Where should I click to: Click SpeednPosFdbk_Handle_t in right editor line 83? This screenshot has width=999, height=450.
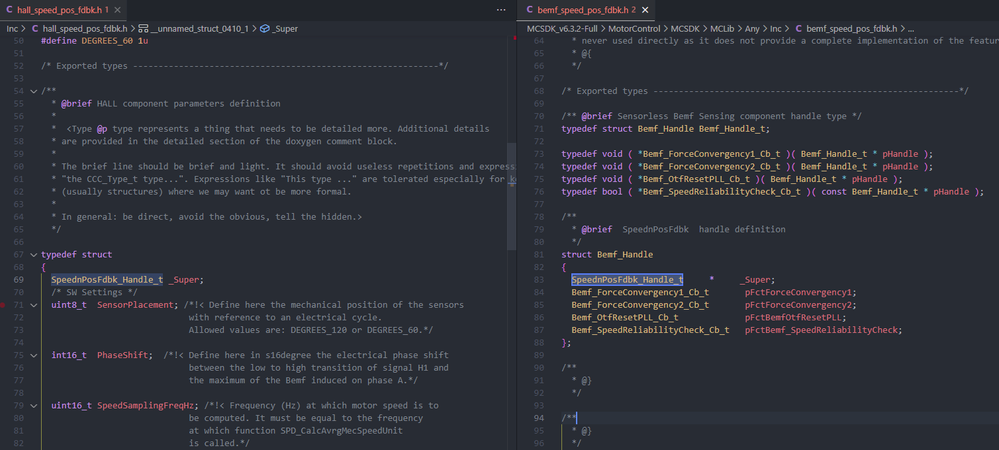(627, 280)
